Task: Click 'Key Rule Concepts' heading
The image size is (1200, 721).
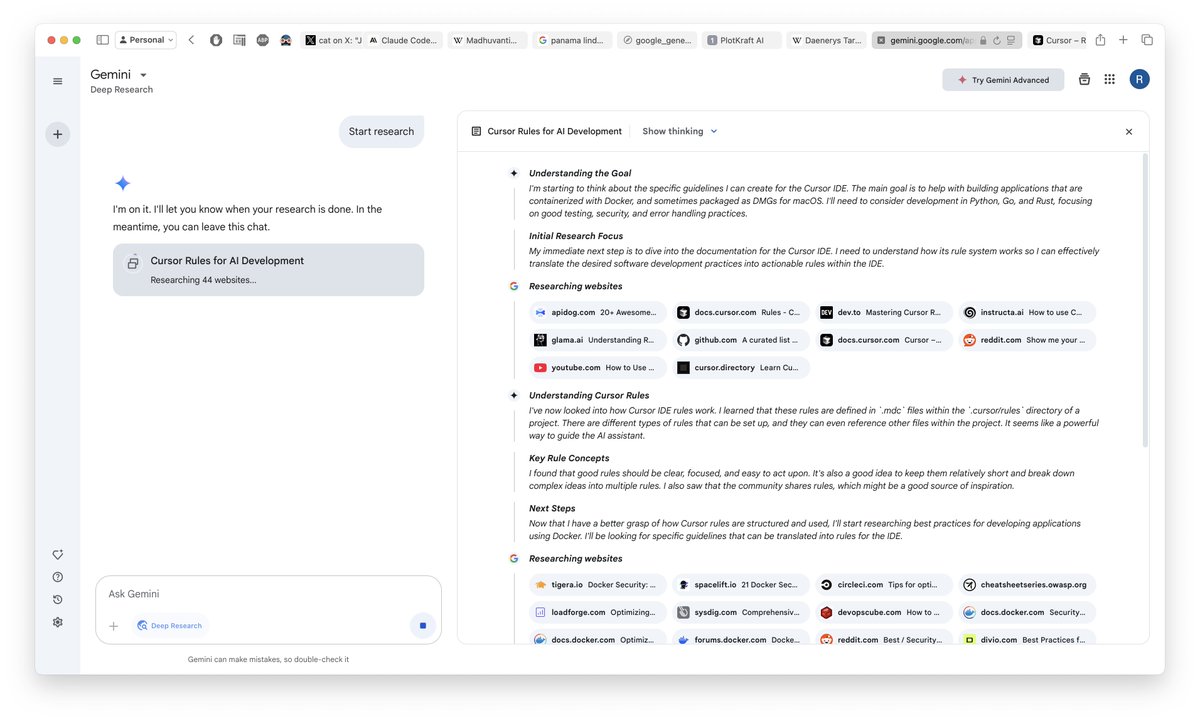Action: pos(569,458)
